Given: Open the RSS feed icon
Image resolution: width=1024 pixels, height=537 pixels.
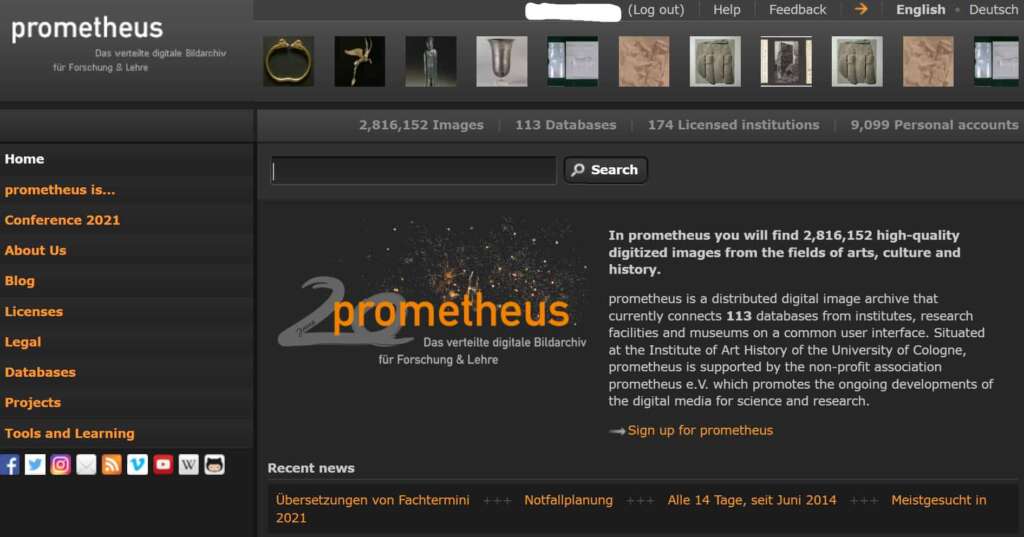Looking at the screenshot, I should tap(112, 464).
